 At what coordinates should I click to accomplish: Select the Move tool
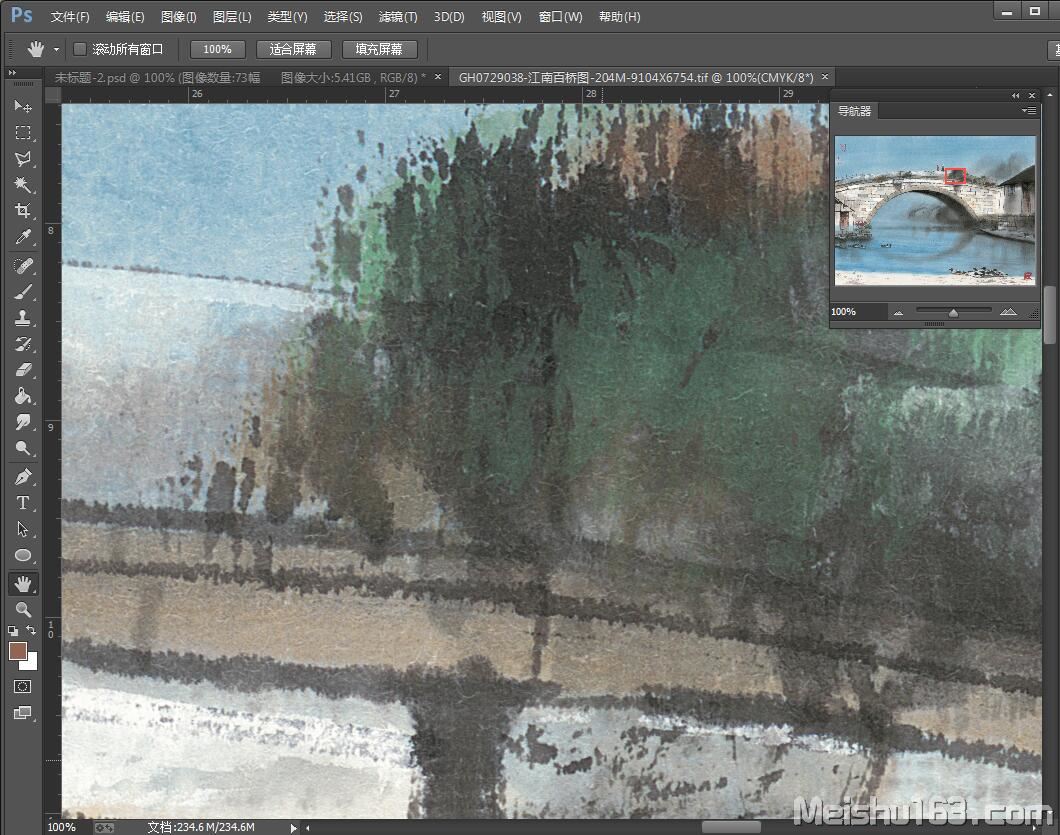[22, 106]
